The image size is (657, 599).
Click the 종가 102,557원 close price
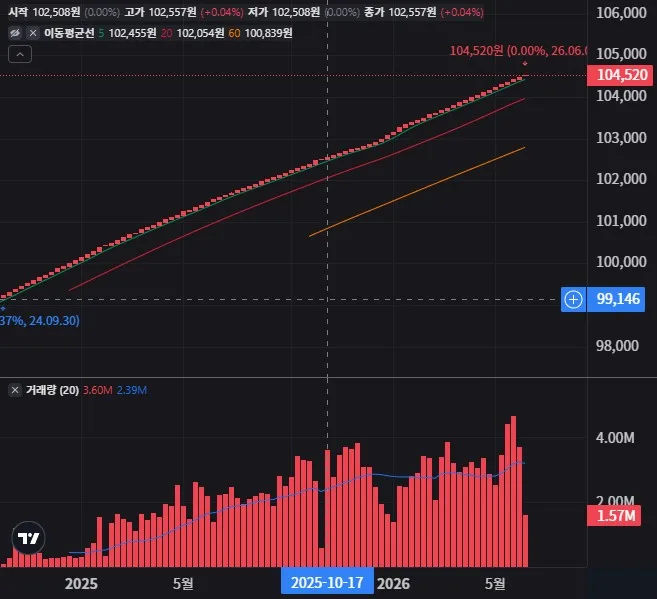tap(400, 12)
